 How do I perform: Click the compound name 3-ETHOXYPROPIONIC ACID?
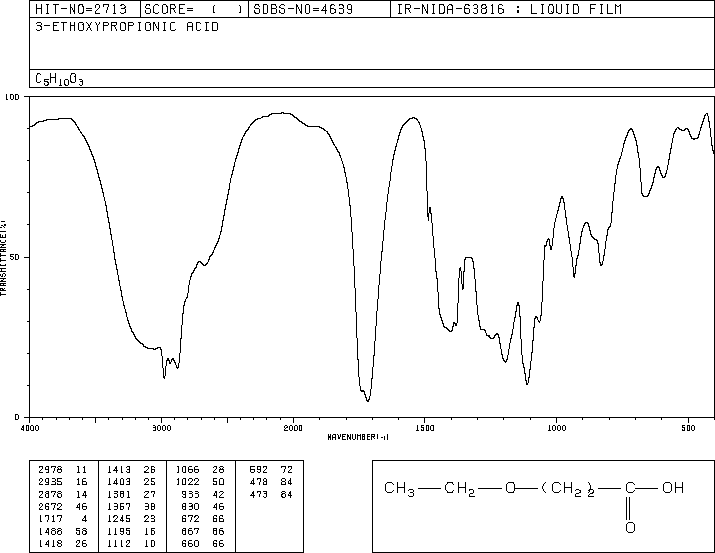127,27
